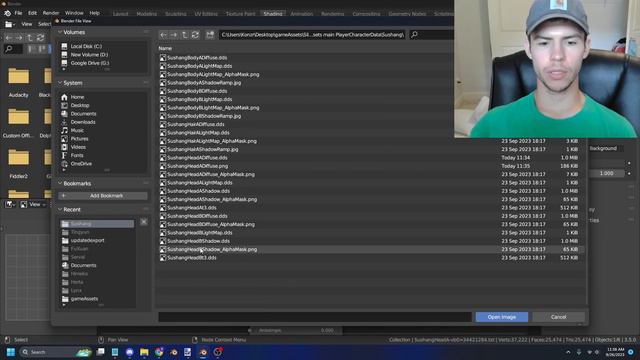Open the File menu
The image size is (640, 360).
[x=18, y=13]
